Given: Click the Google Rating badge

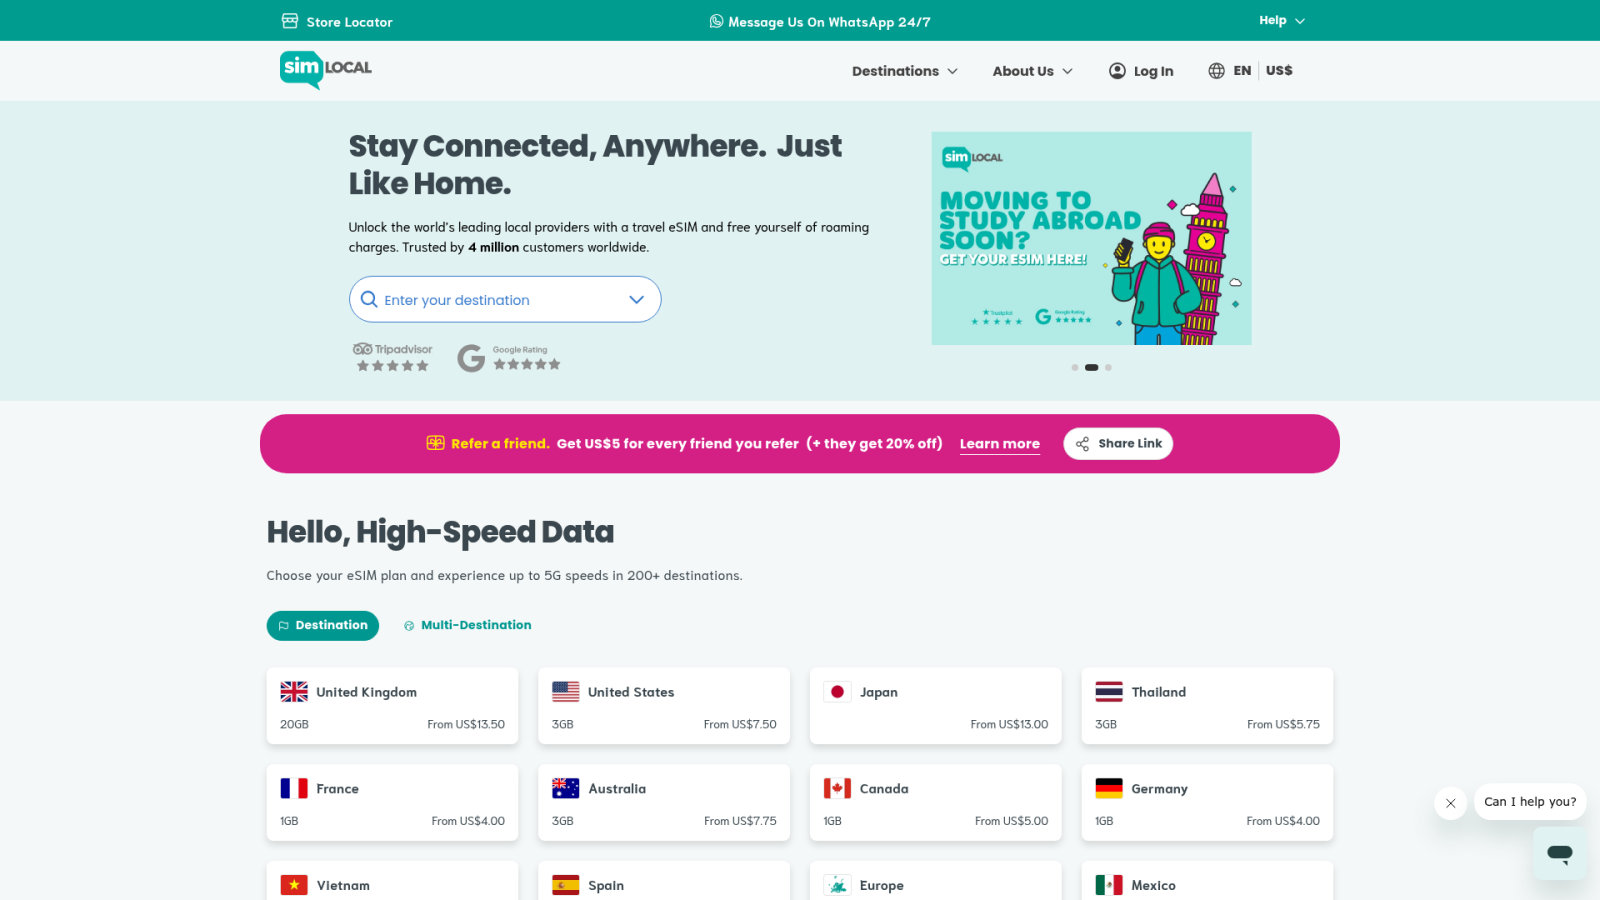Looking at the screenshot, I should [509, 357].
